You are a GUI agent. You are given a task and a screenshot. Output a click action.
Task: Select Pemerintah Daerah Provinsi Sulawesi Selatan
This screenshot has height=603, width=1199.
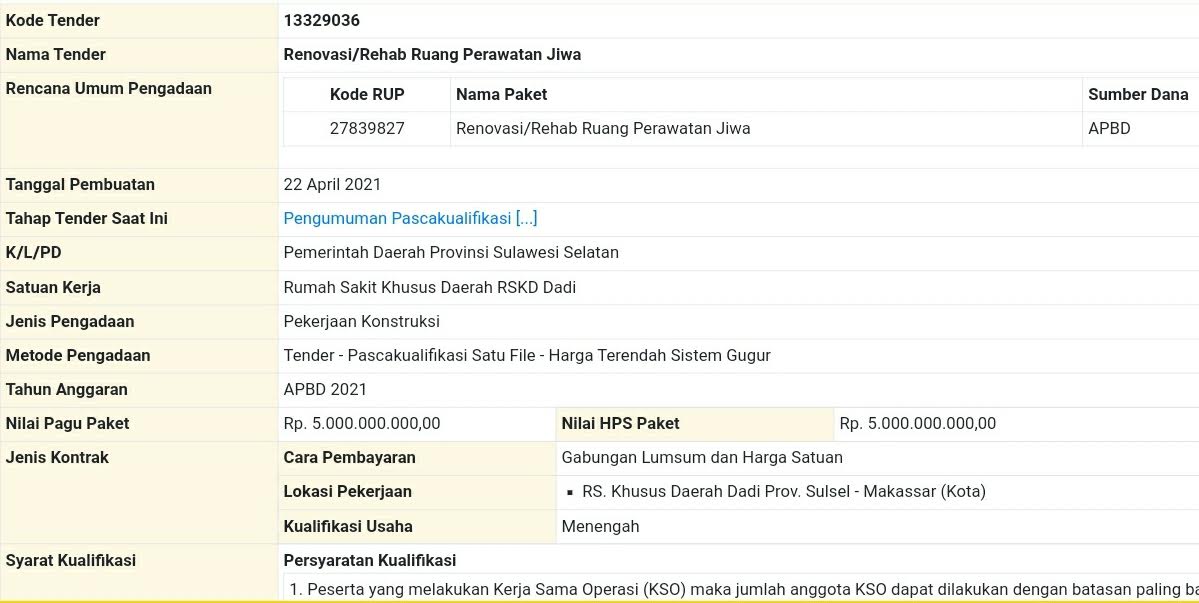pyautogui.click(x=452, y=252)
